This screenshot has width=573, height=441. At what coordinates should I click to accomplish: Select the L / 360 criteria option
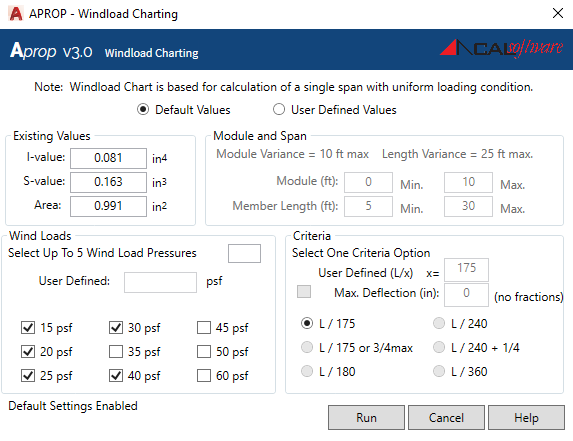coord(439,372)
